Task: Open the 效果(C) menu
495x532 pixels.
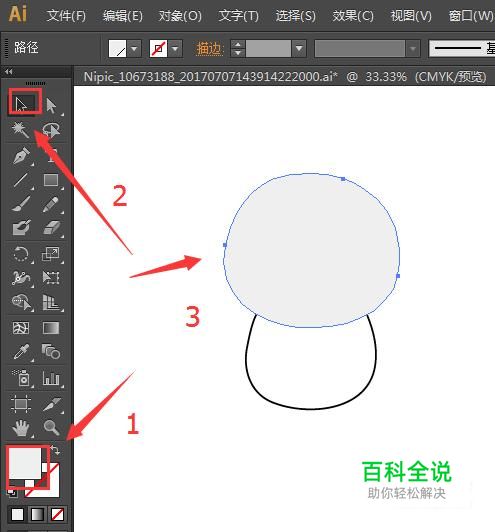Action: point(353,16)
